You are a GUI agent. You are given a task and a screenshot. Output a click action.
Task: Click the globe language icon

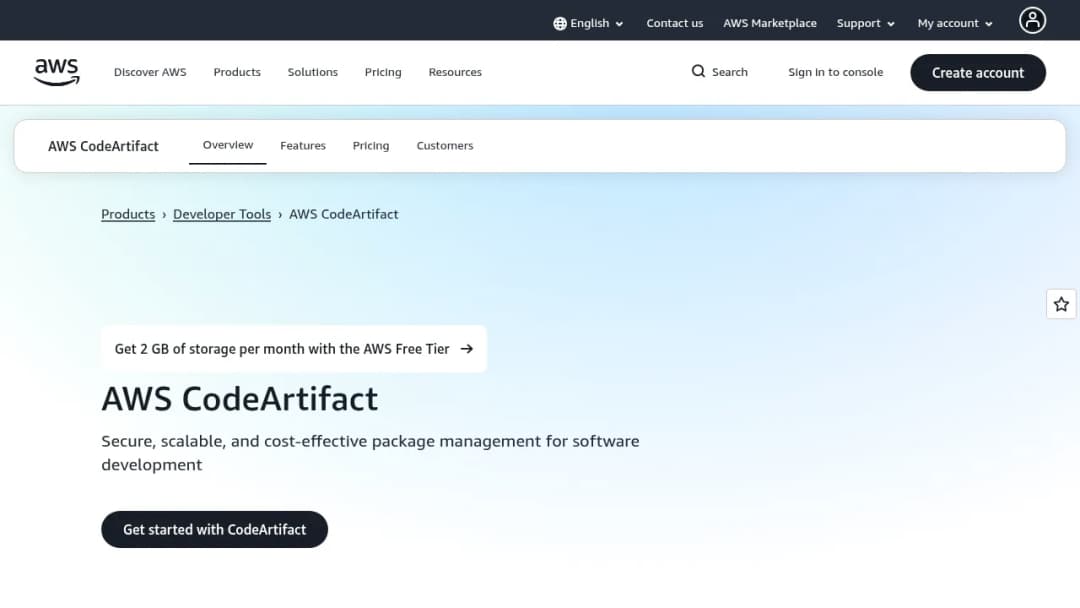560,23
